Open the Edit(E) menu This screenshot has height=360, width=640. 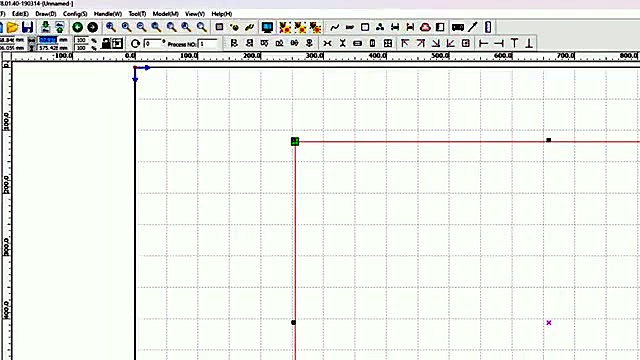(x=20, y=14)
